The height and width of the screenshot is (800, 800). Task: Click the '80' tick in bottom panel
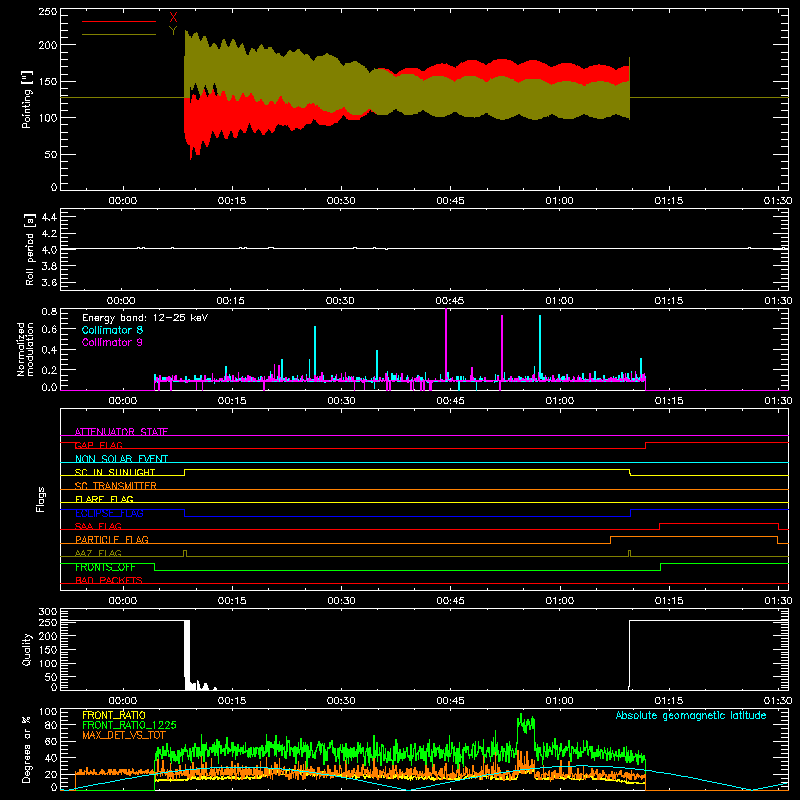pyautogui.click(x=51, y=724)
